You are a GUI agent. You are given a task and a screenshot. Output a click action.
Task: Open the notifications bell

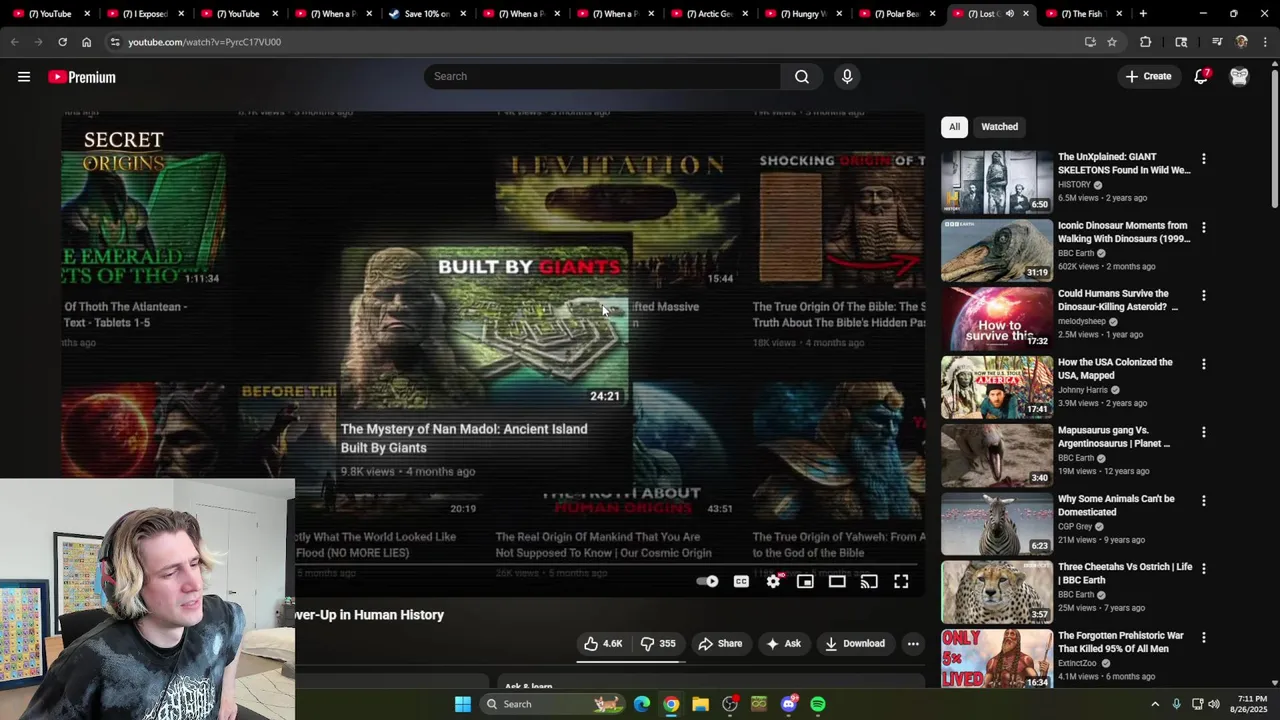point(1202,76)
